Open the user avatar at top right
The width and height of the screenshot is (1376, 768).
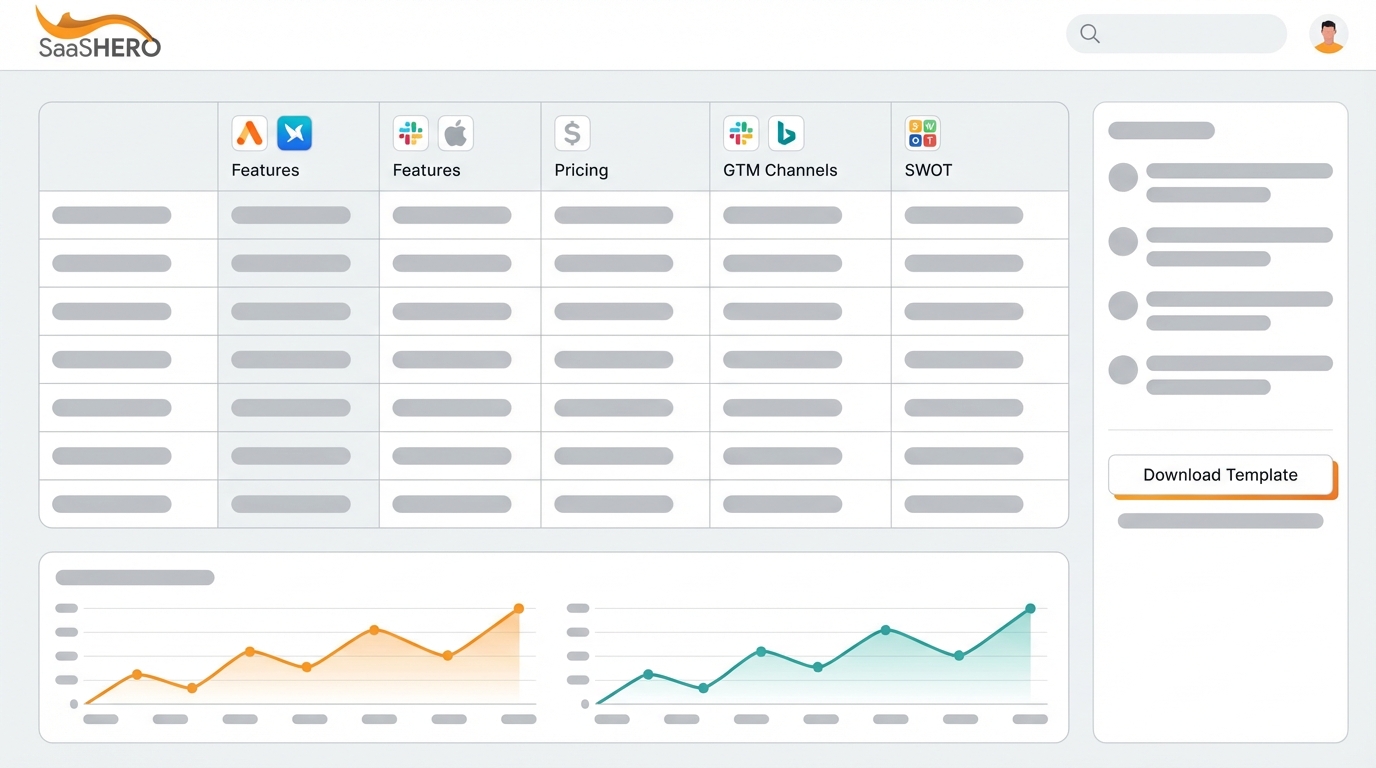click(x=1328, y=33)
